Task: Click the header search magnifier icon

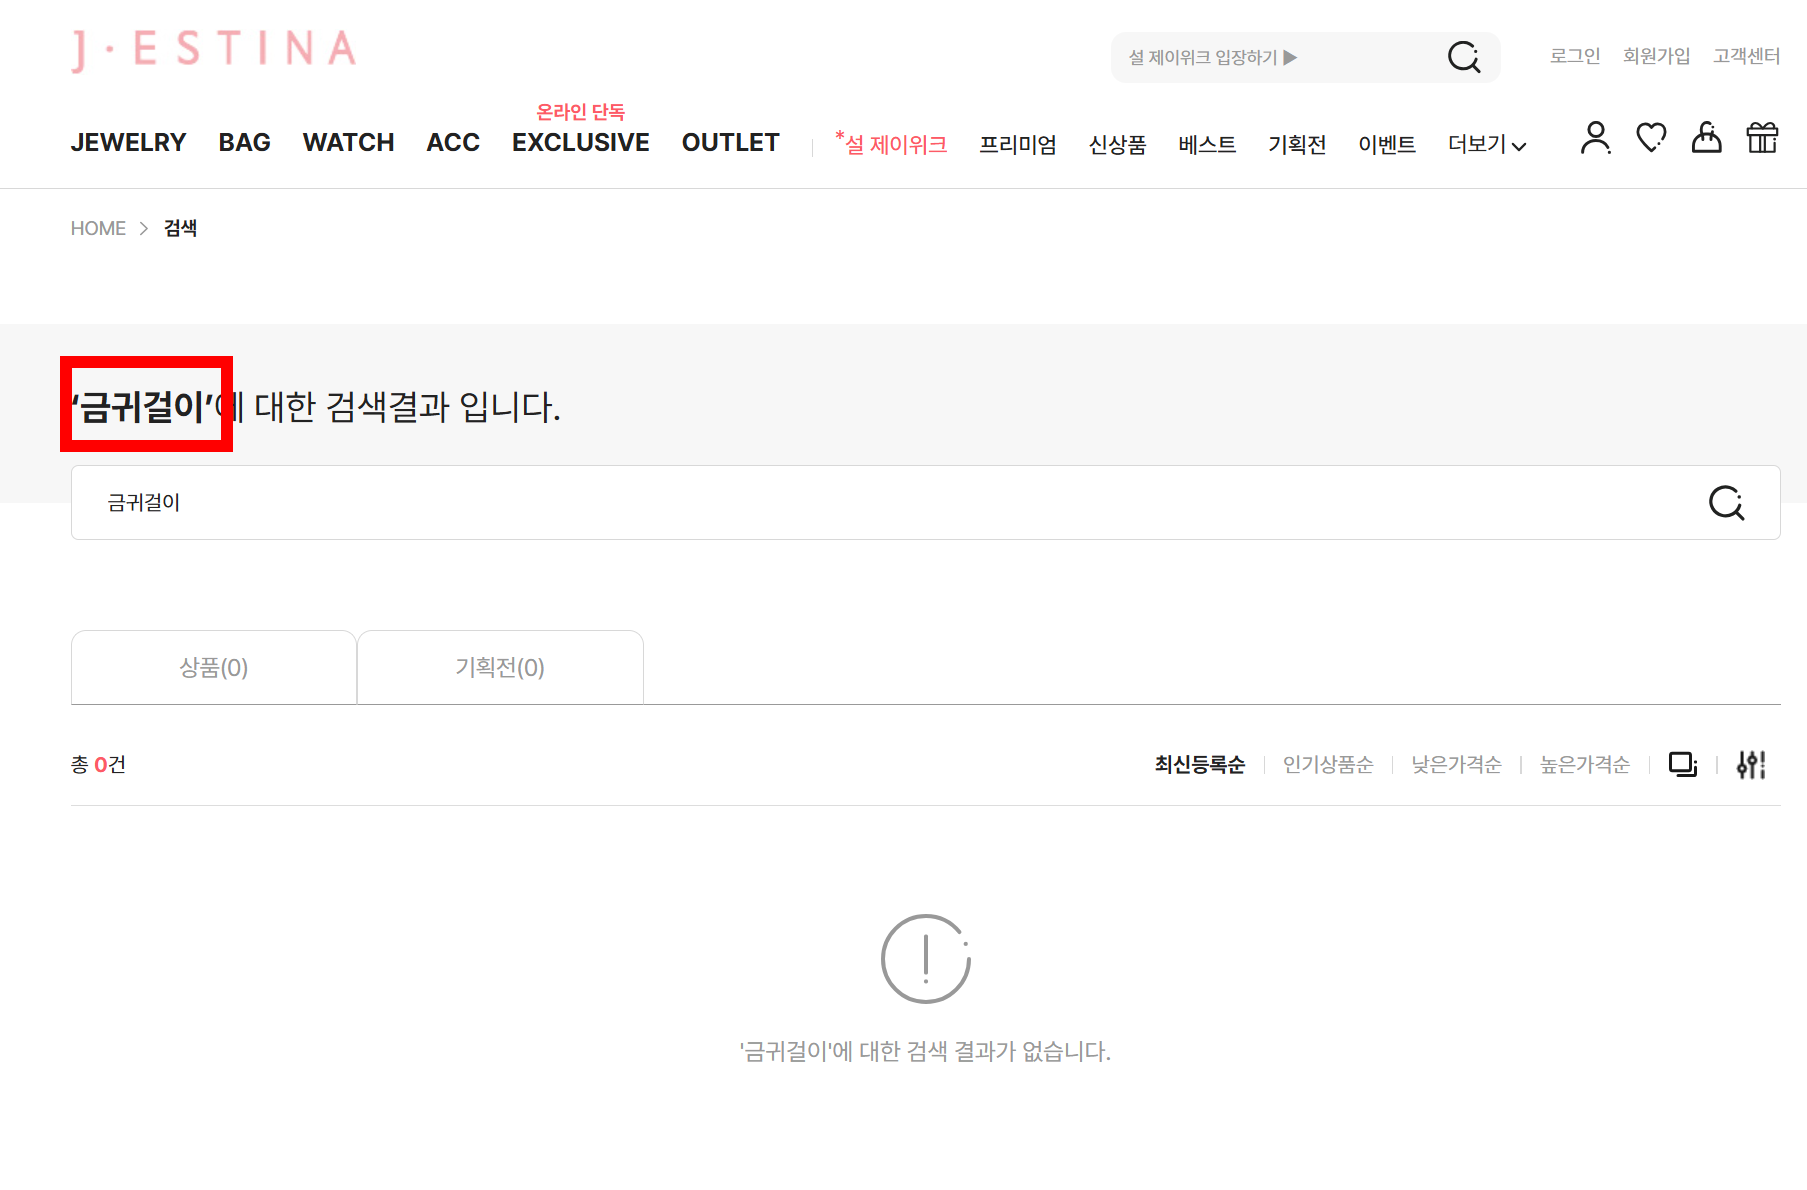Action: pyautogui.click(x=1464, y=57)
